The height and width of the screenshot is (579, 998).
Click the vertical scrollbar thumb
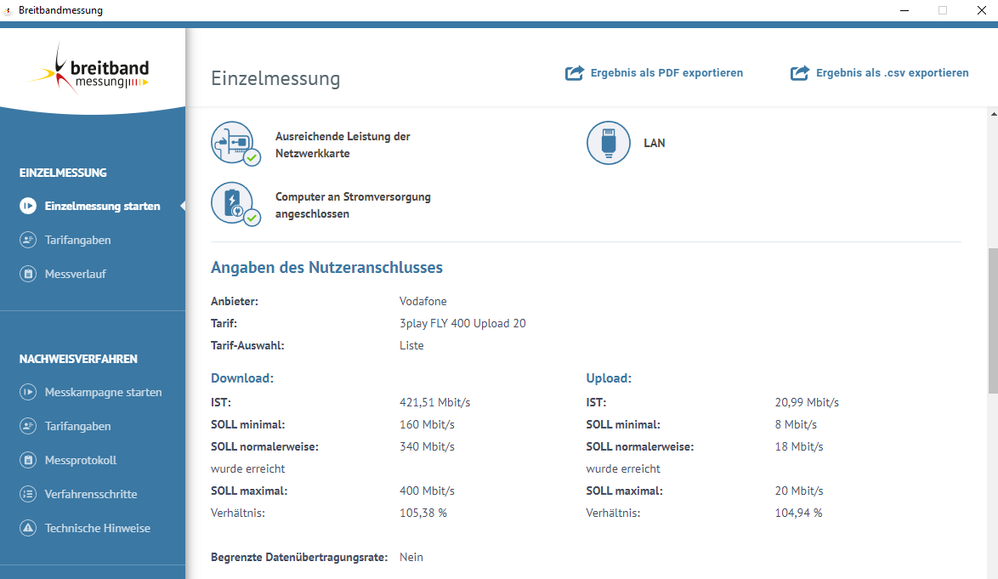[x=993, y=321]
